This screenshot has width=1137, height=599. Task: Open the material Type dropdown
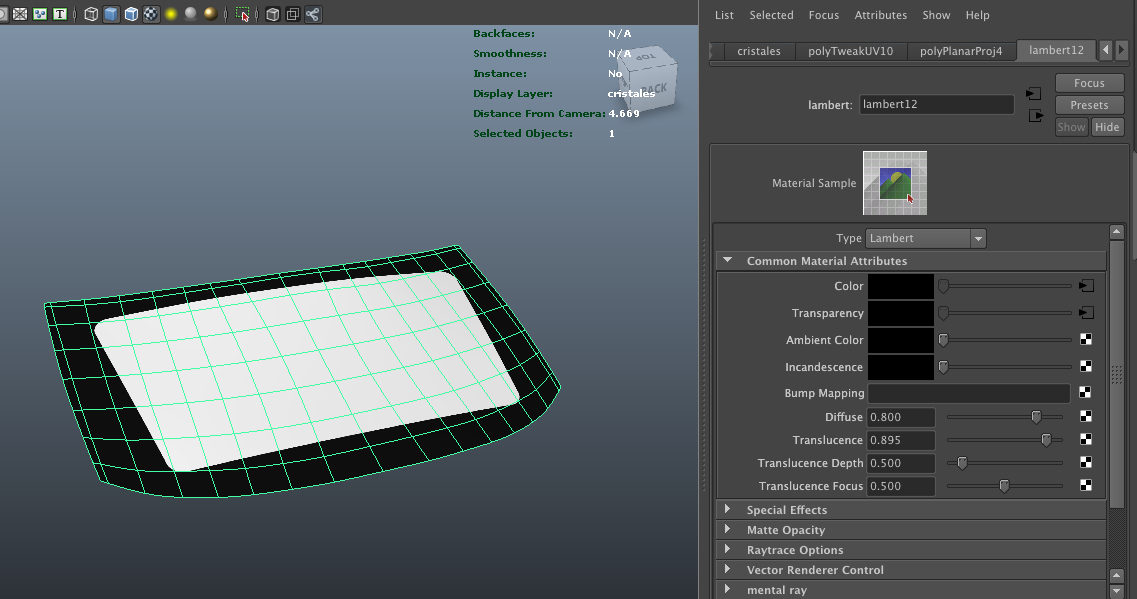click(x=926, y=239)
